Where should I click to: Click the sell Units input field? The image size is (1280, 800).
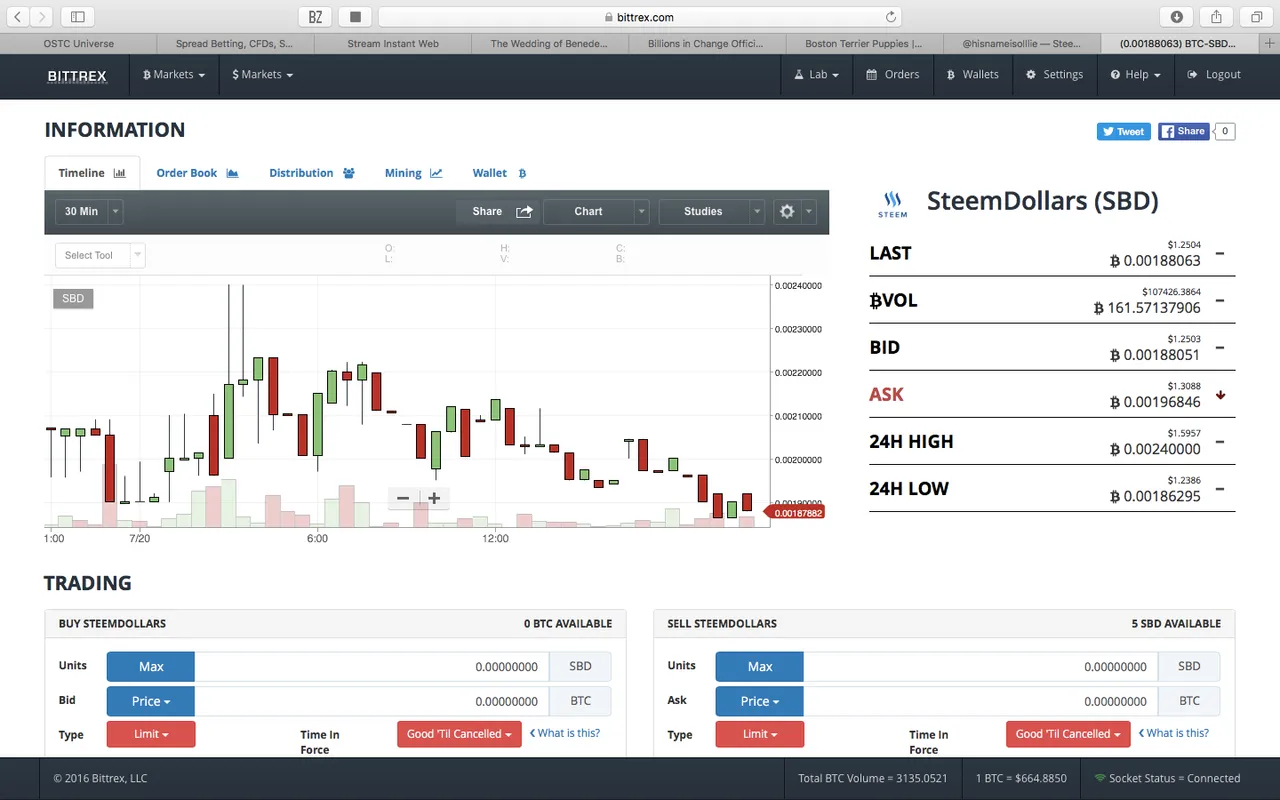click(x=981, y=667)
